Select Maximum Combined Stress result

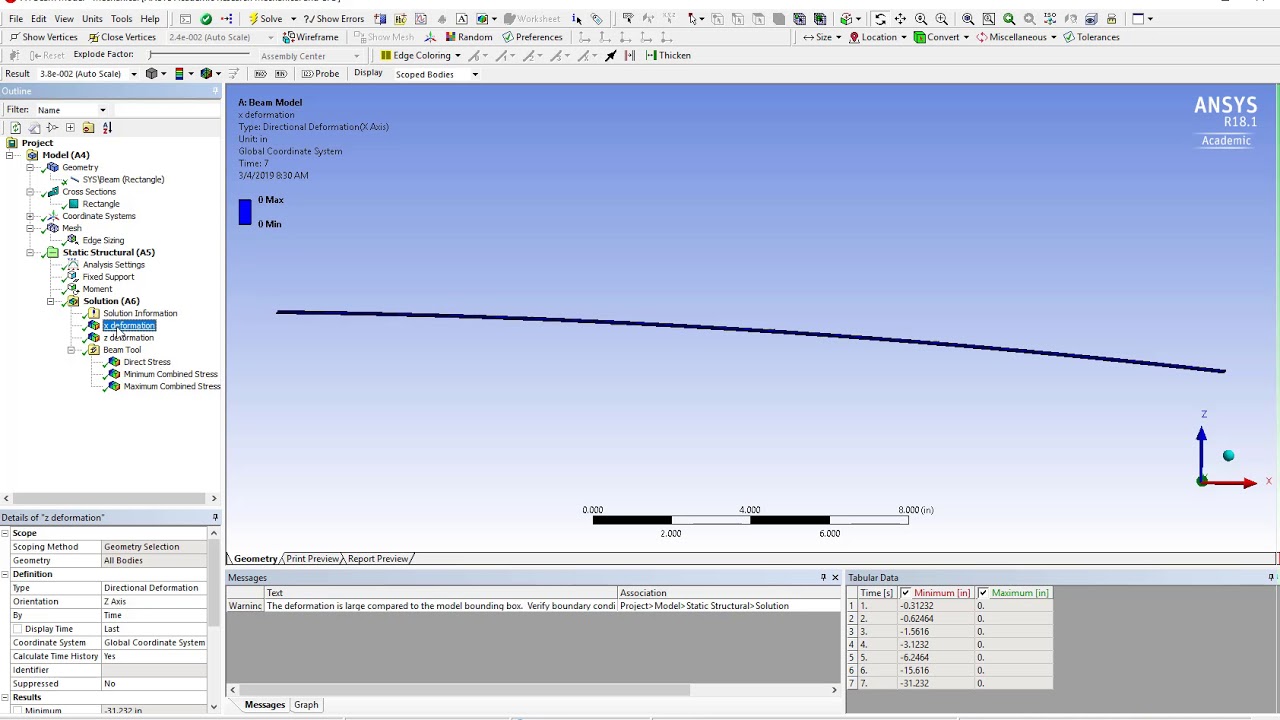(x=172, y=386)
